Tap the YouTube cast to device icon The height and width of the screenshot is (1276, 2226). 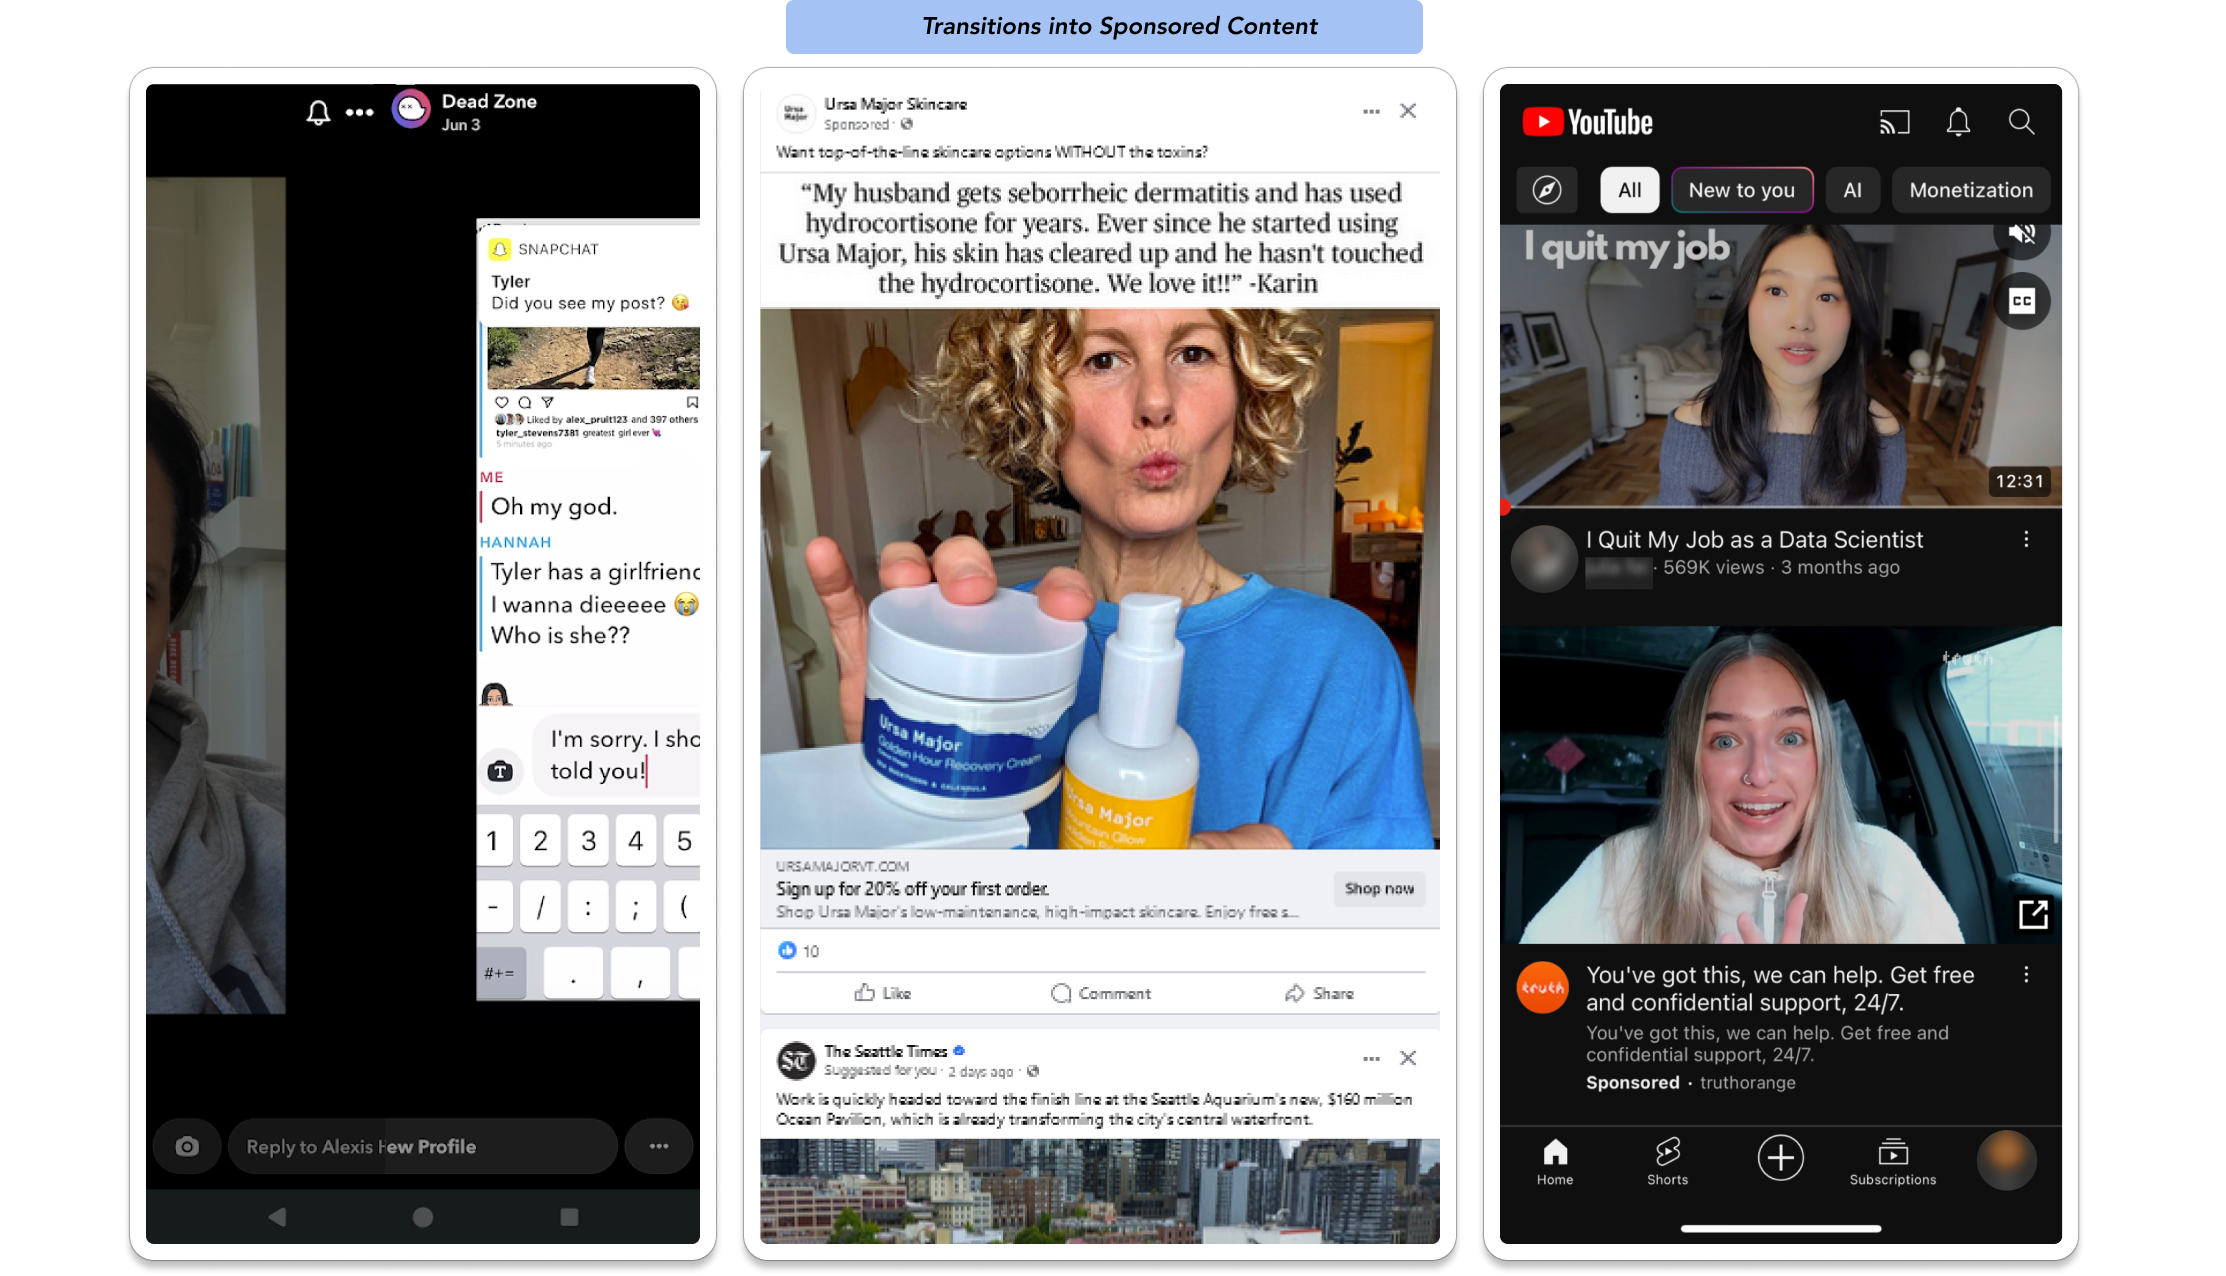coord(1893,122)
